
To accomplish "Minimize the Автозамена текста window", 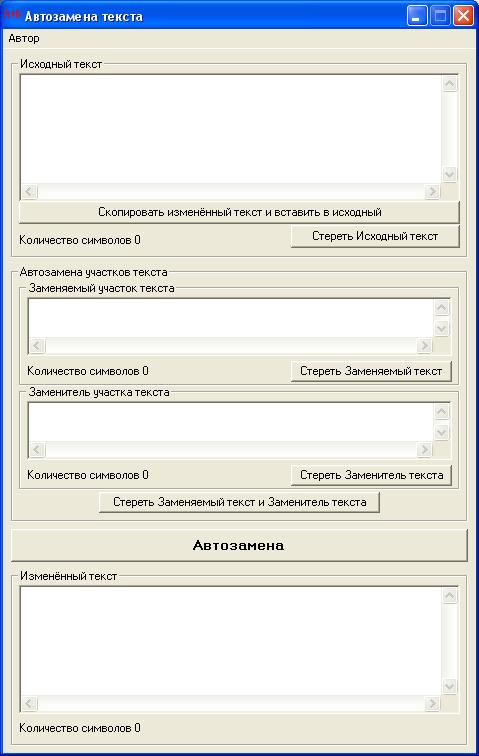I will point(417,16).
